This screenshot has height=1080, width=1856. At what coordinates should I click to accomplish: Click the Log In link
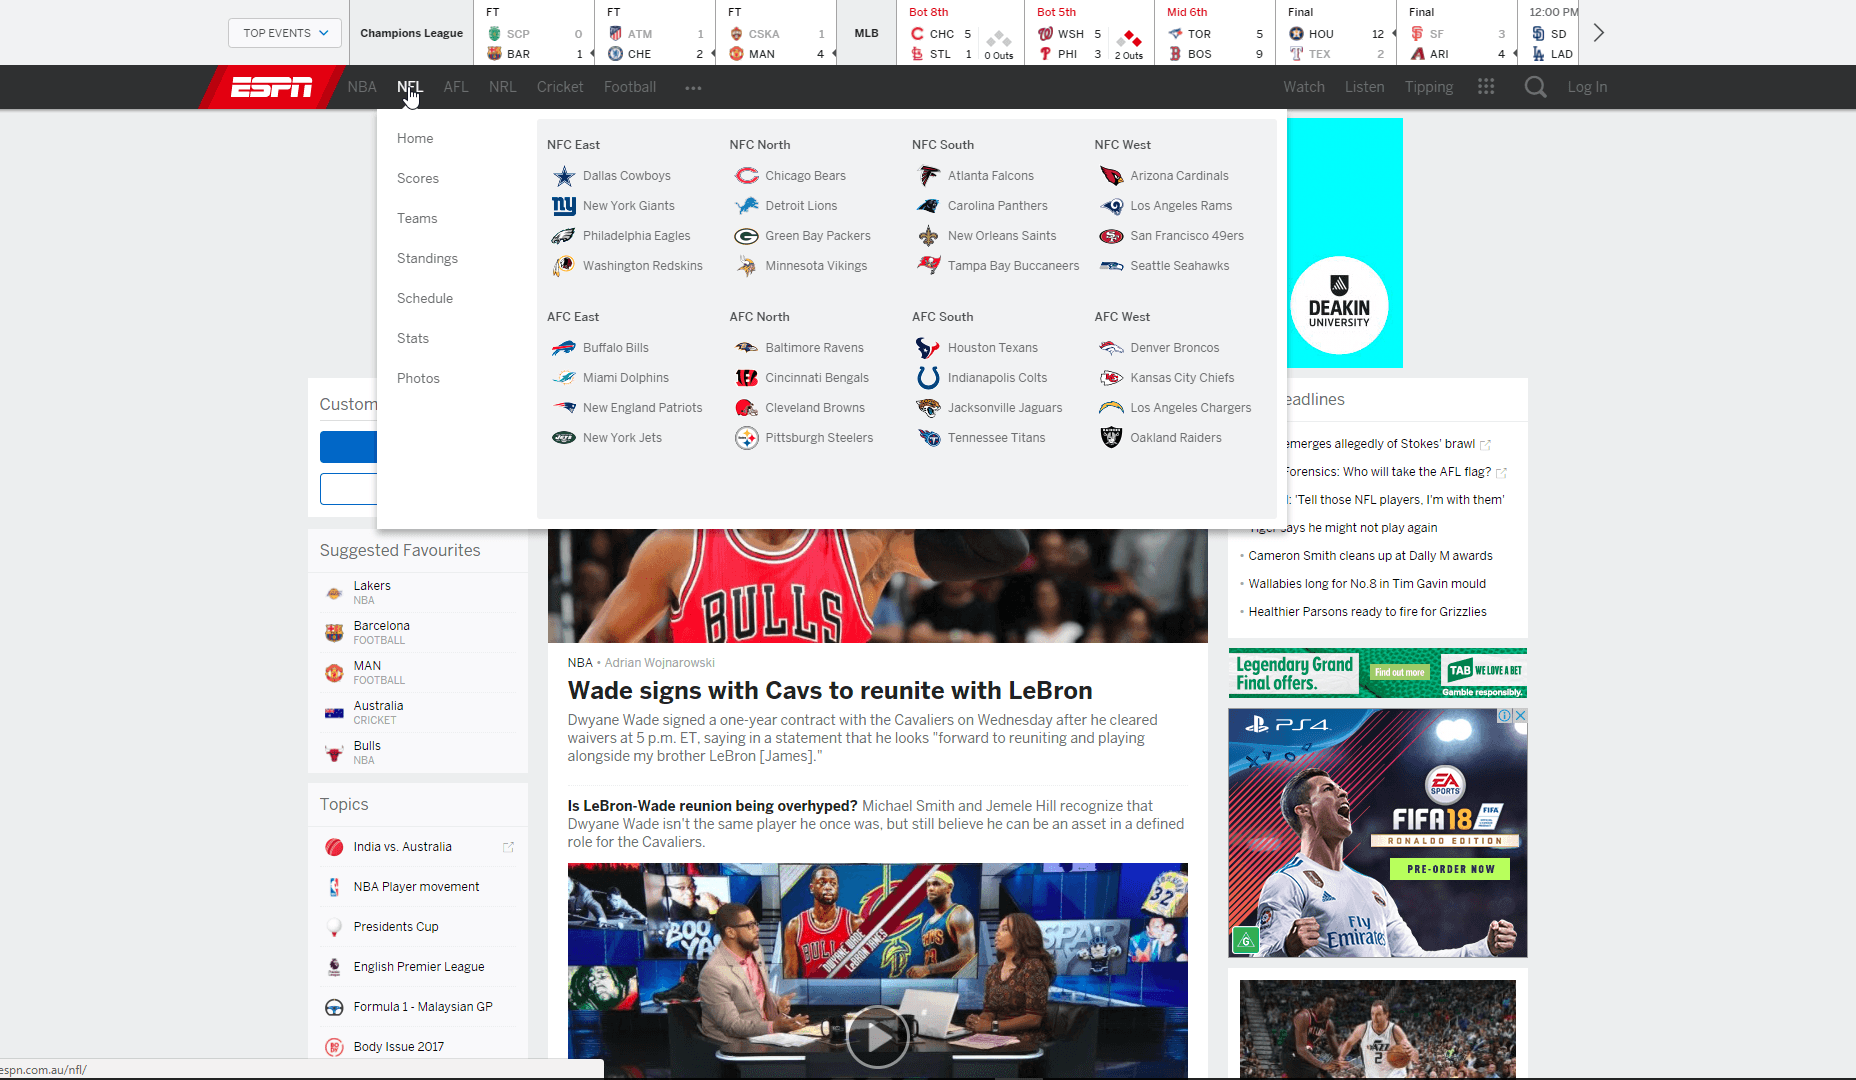coord(1587,87)
